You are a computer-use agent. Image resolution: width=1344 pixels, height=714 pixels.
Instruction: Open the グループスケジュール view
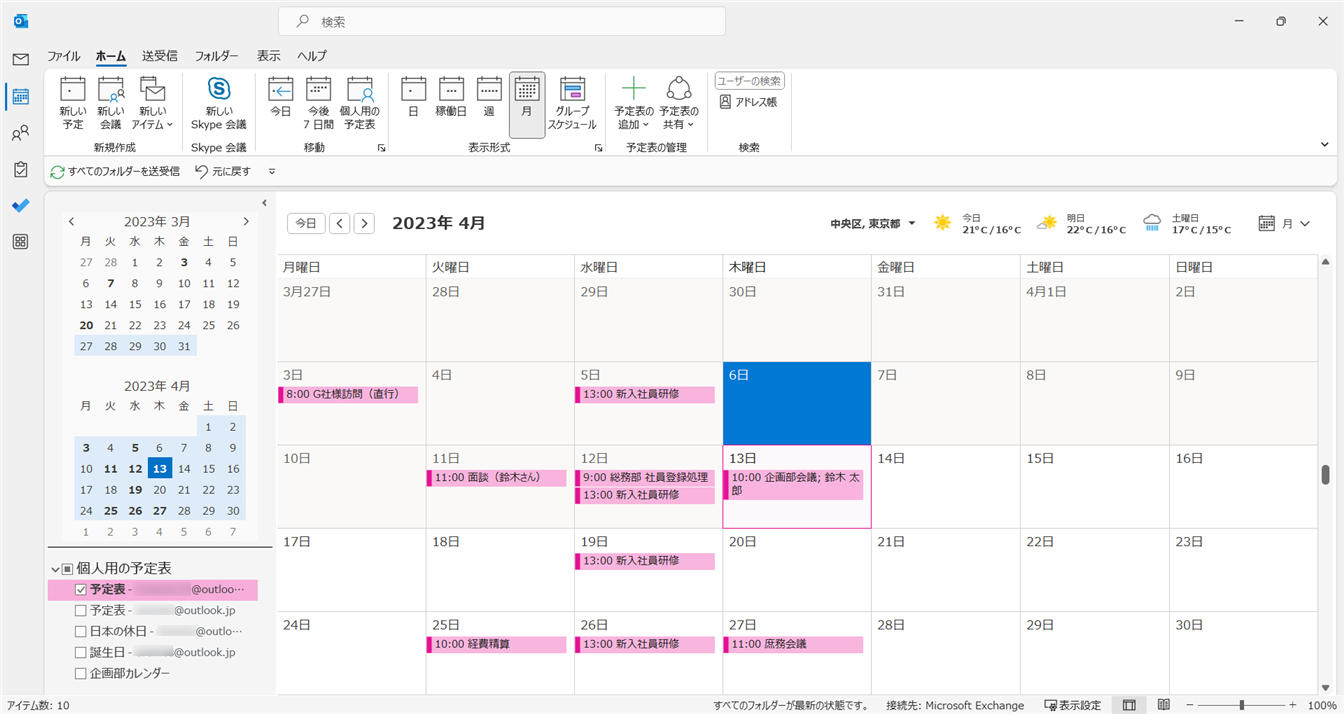tap(572, 92)
